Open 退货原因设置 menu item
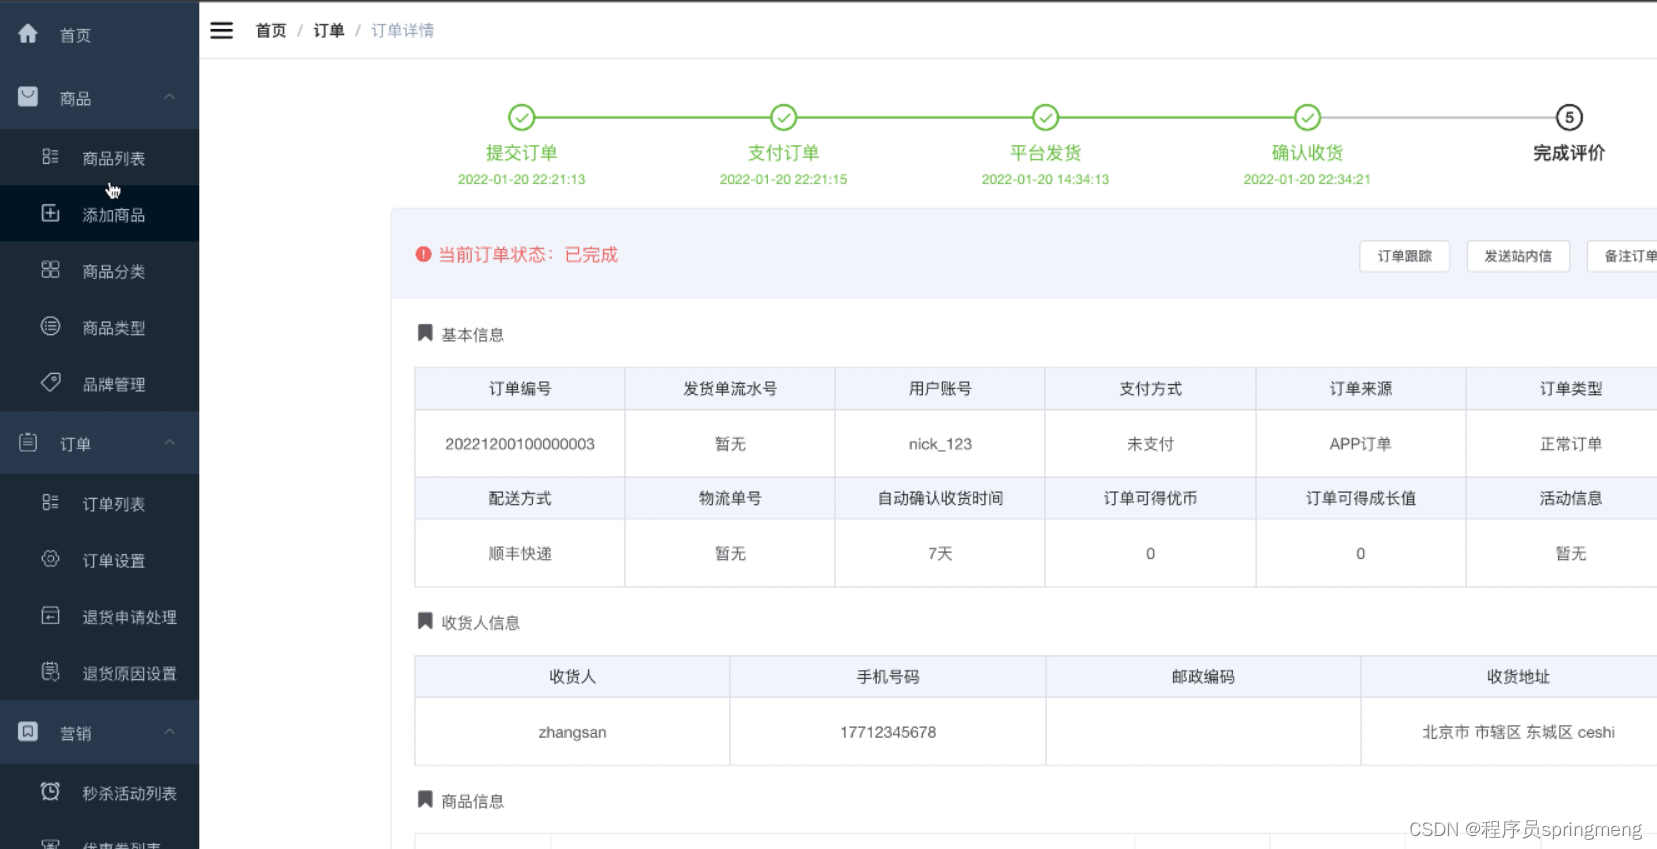The width and height of the screenshot is (1657, 849). pyautogui.click(x=129, y=673)
